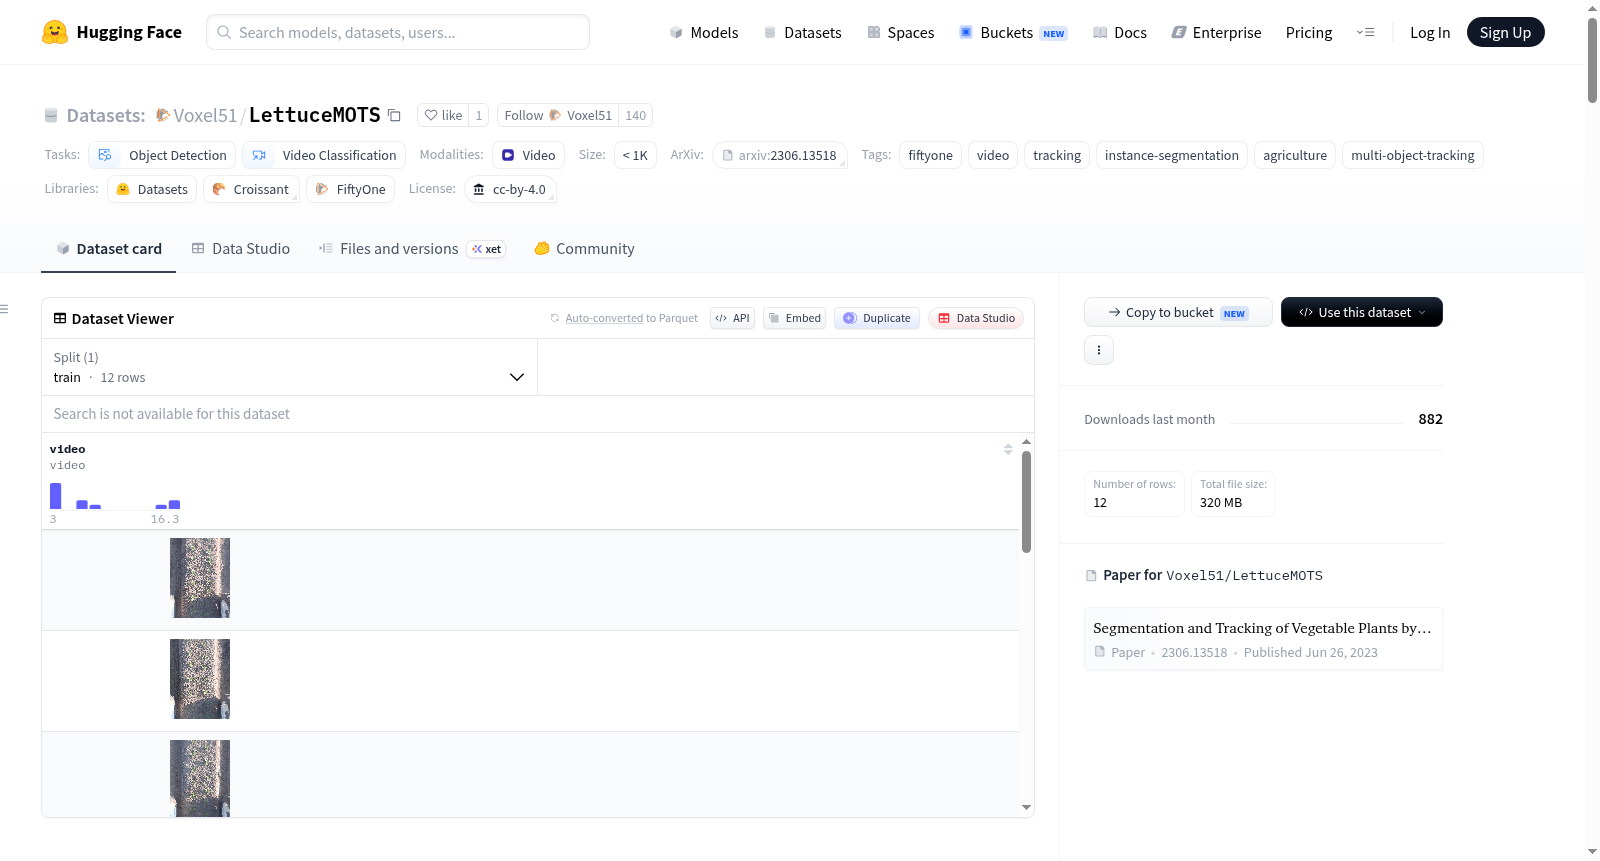Click the Datasets breadcrumb label
This screenshot has height=861, width=1600.
[x=106, y=115]
